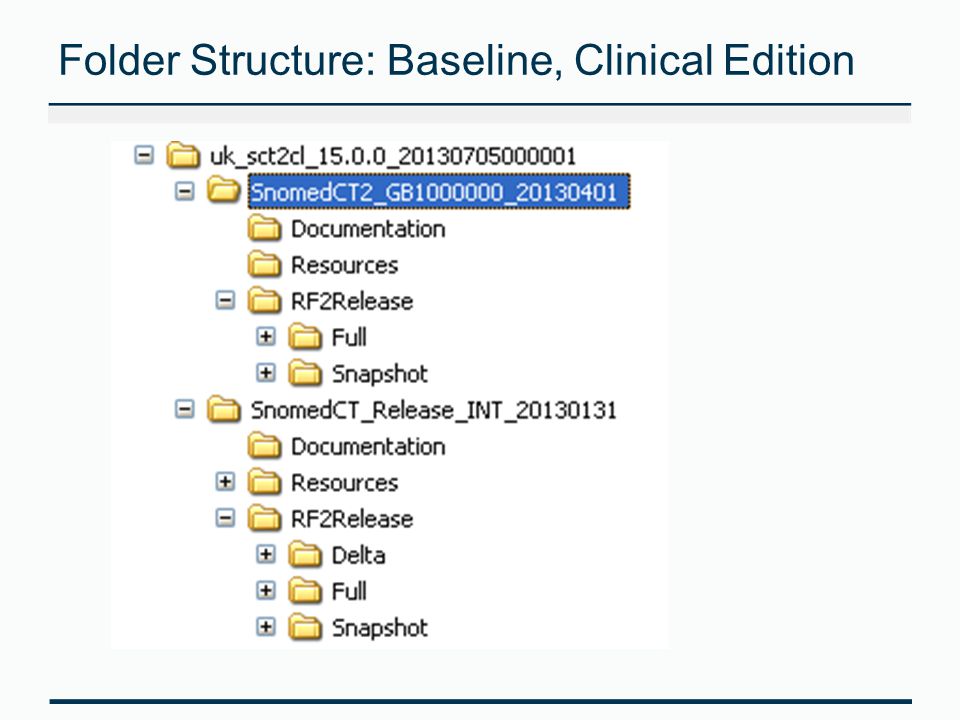Click the folder icon beside the GB edition's Resources

pos(264,264)
